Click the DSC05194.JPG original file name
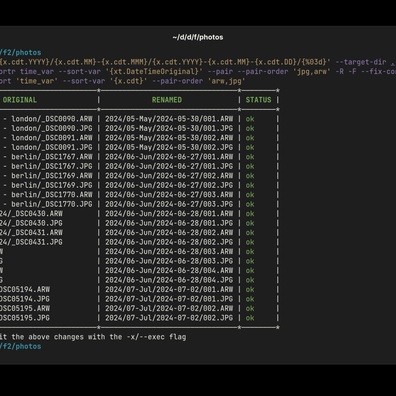The width and height of the screenshot is (396, 396). click(x=25, y=299)
